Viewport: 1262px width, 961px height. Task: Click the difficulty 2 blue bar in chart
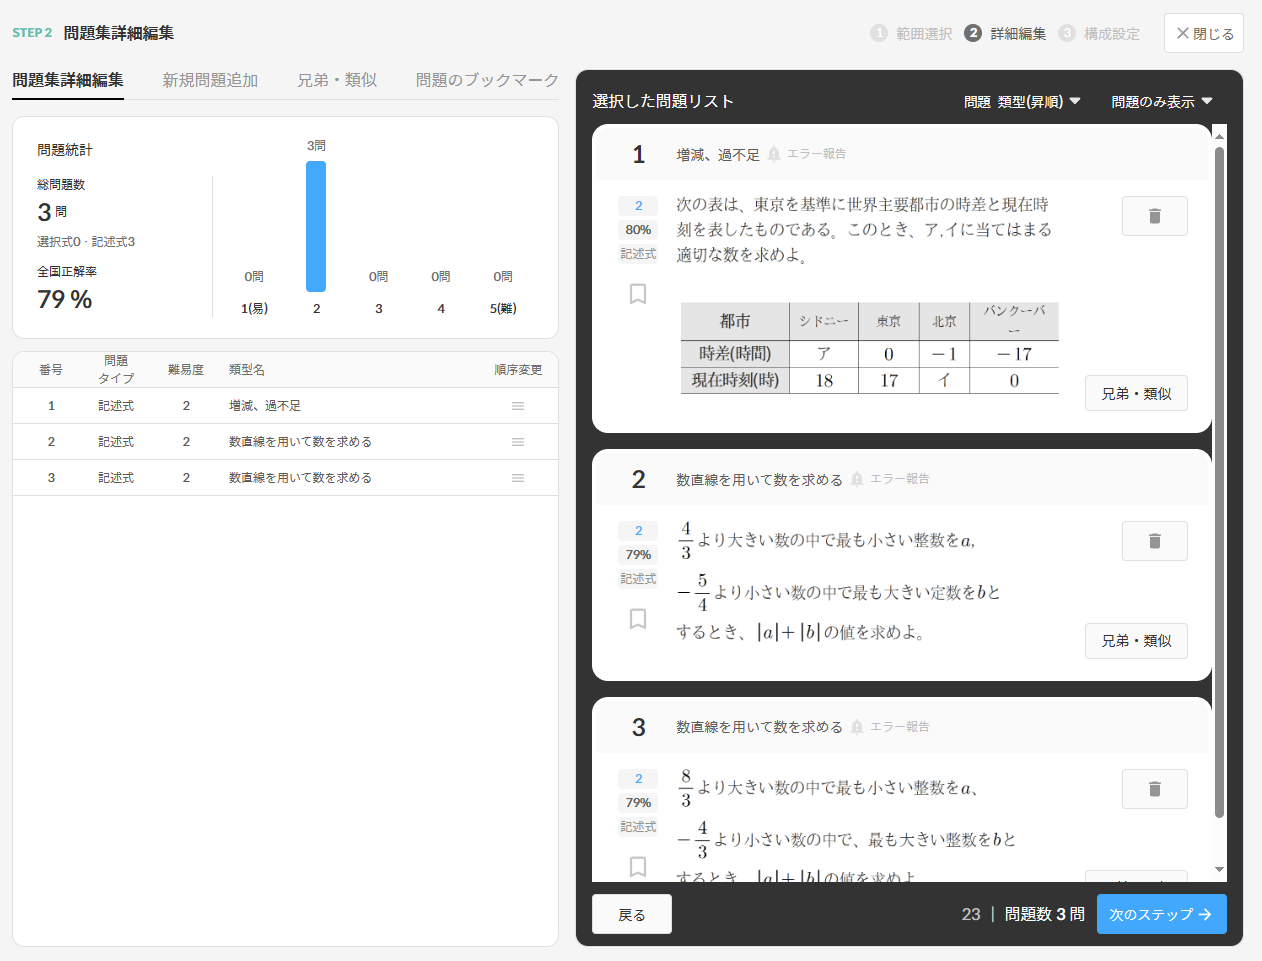point(316,226)
